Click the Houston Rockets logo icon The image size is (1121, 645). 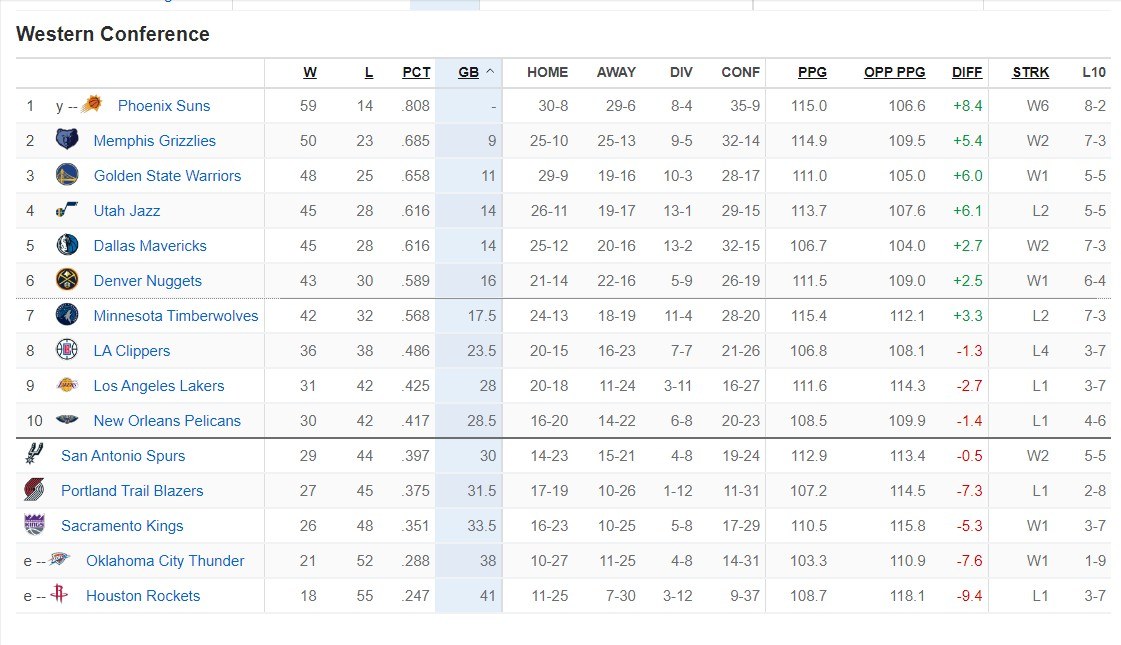60,595
